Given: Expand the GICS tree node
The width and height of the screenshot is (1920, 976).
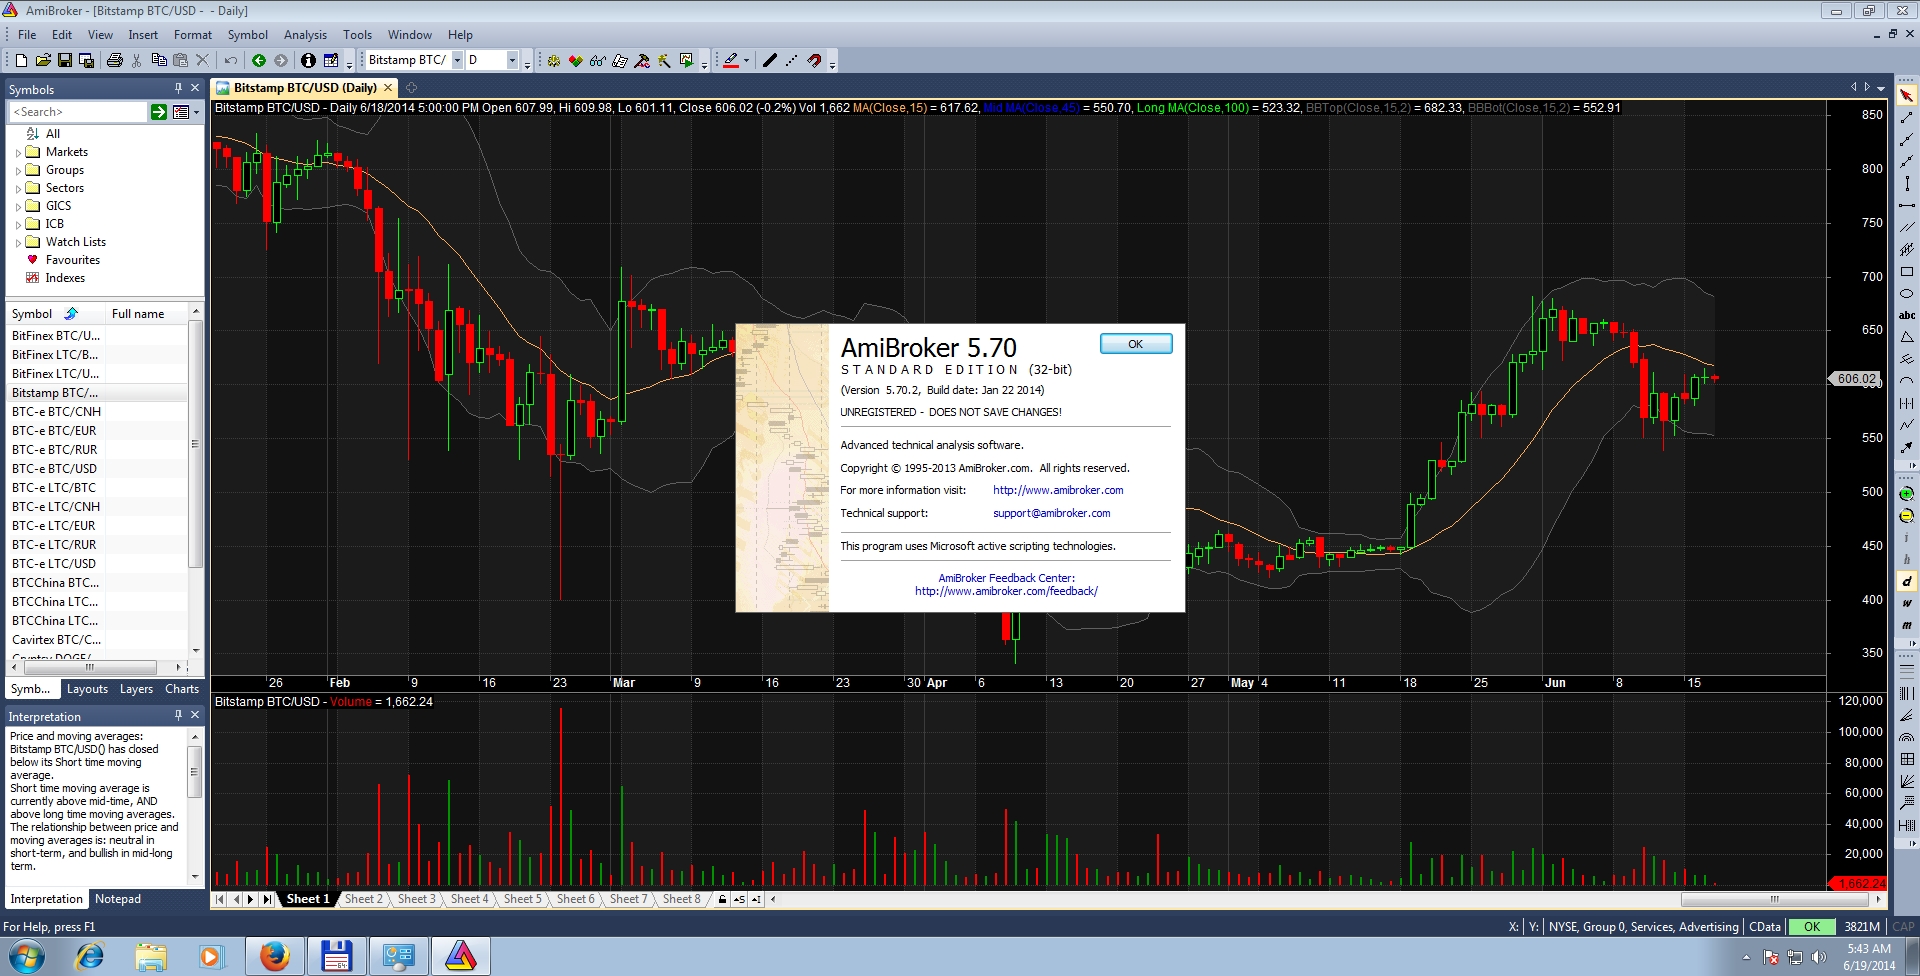Looking at the screenshot, I should tap(18, 207).
